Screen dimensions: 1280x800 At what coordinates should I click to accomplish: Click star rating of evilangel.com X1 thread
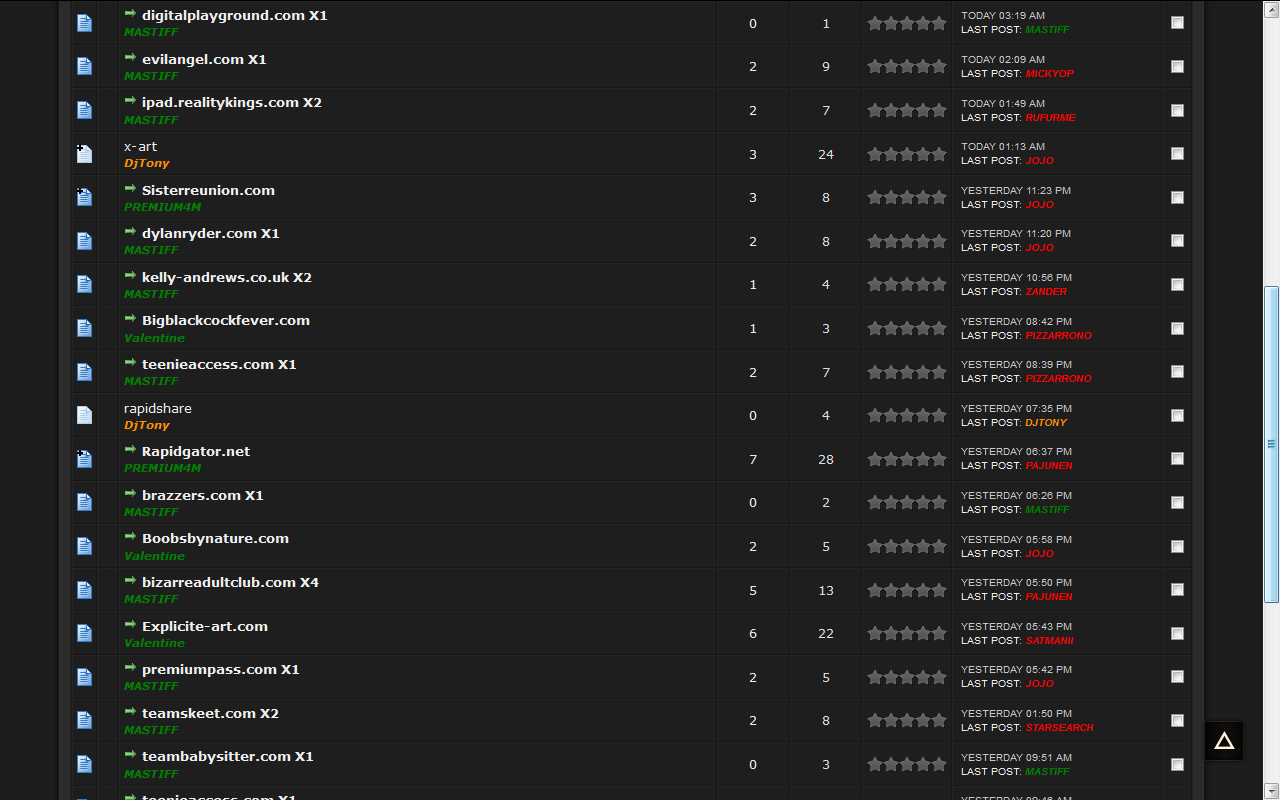(x=907, y=66)
